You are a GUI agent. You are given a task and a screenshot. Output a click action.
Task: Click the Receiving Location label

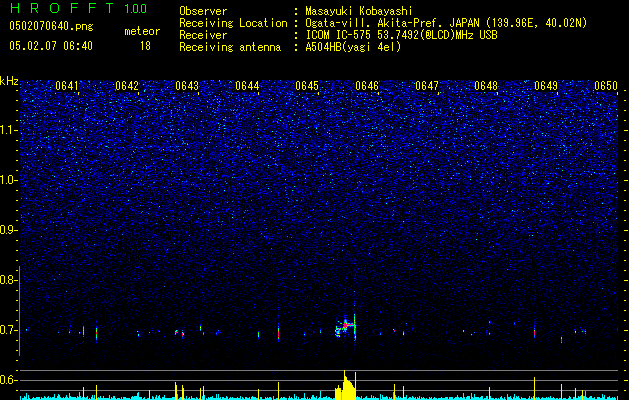[x=233, y=23]
